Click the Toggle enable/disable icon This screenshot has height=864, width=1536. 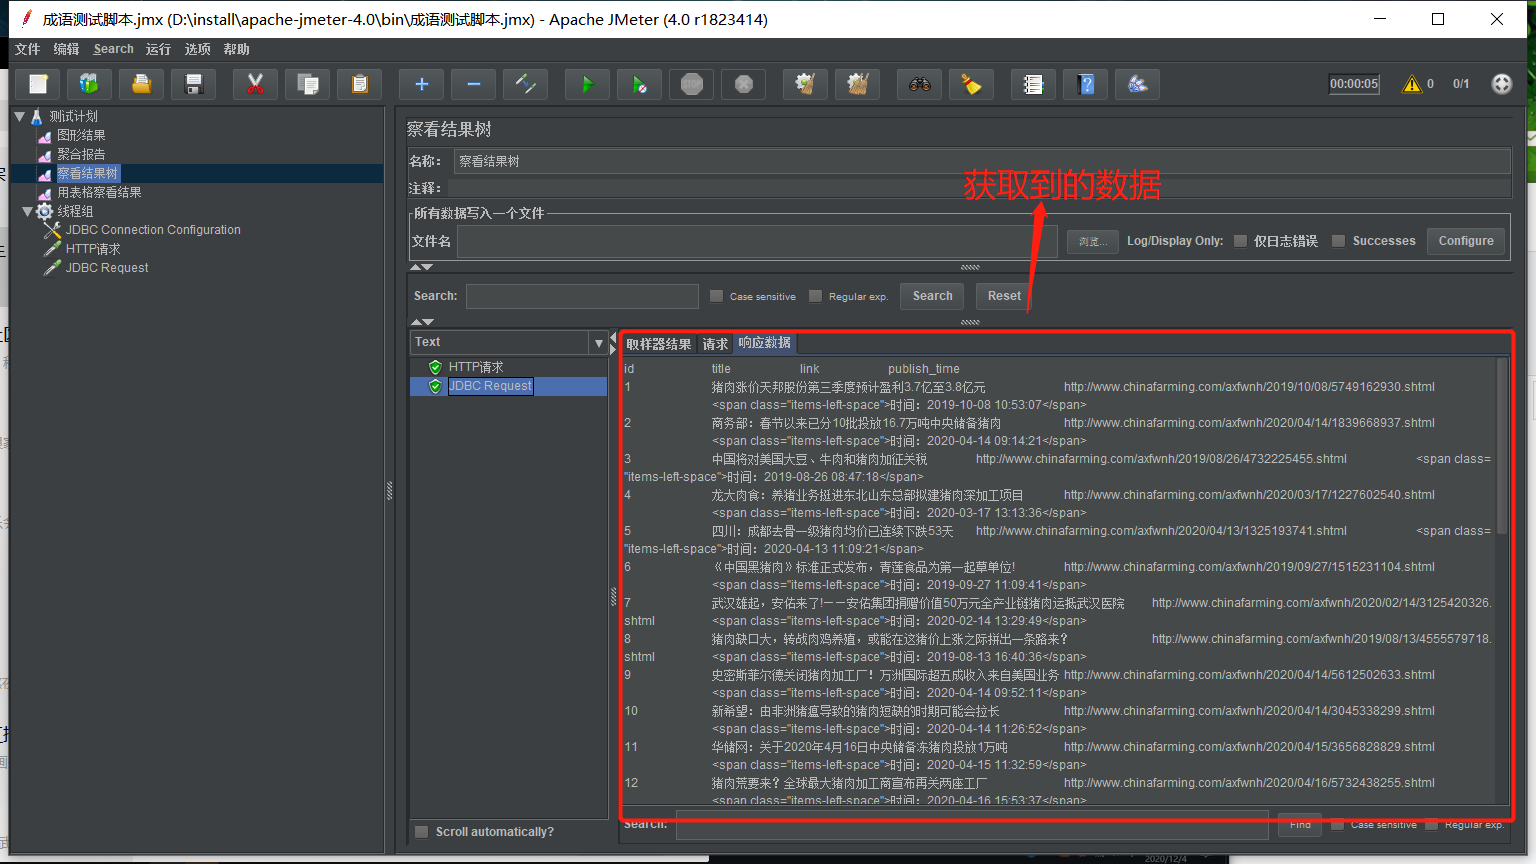(526, 84)
